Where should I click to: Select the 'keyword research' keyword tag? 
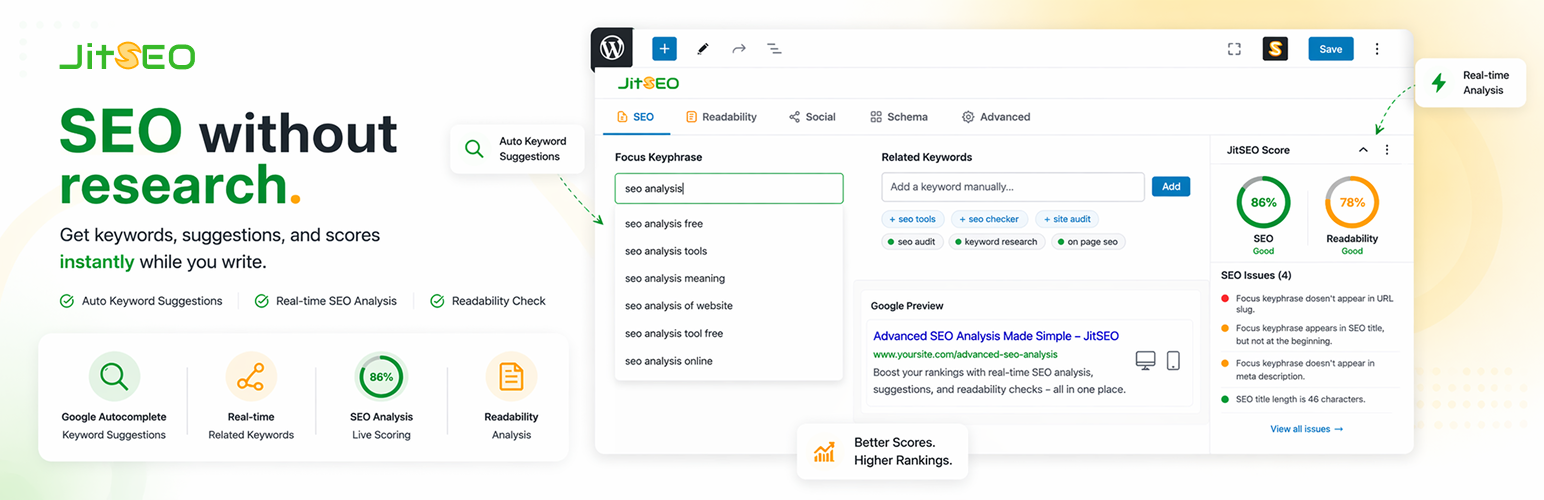pyautogui.click(x=997, y=242)
